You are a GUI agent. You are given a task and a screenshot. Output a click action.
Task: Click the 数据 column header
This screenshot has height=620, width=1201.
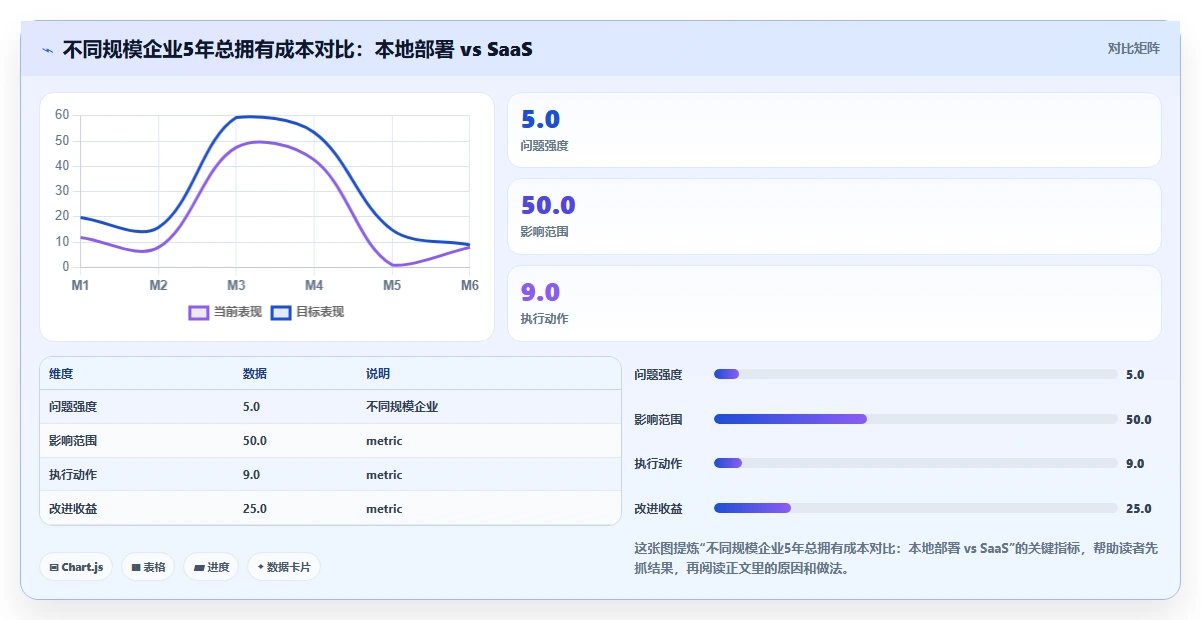tap(255, 374)
